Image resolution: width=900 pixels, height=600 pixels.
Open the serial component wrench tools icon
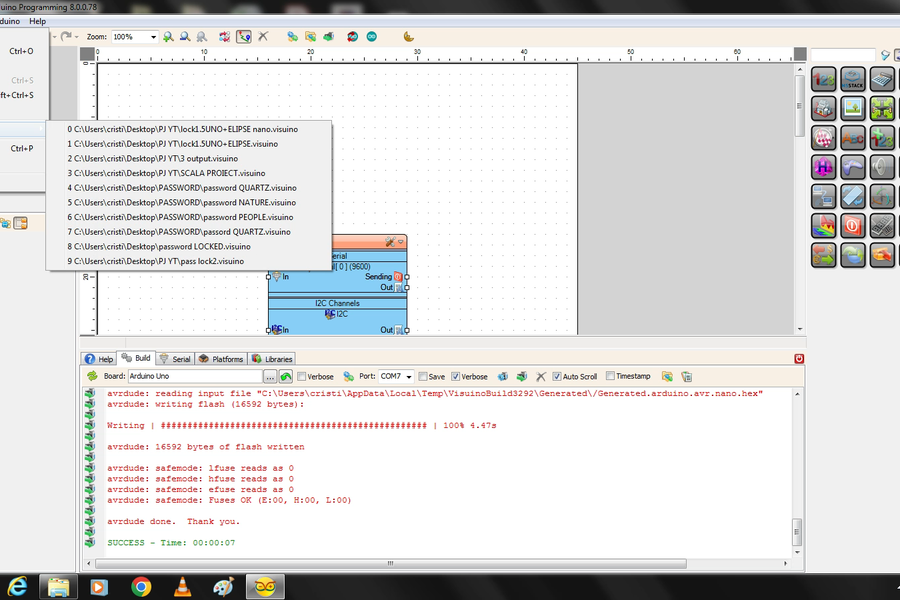pos(390,242)
